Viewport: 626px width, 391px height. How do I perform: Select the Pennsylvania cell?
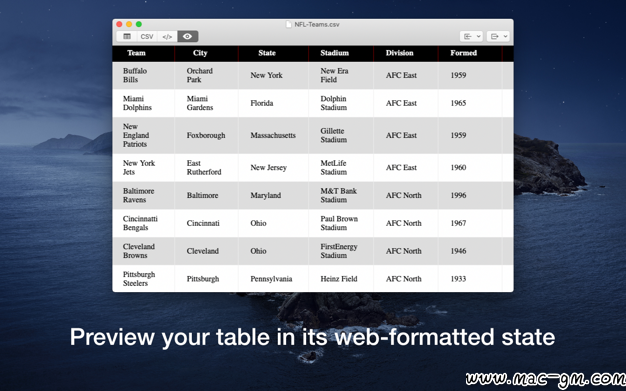point(273,279)
